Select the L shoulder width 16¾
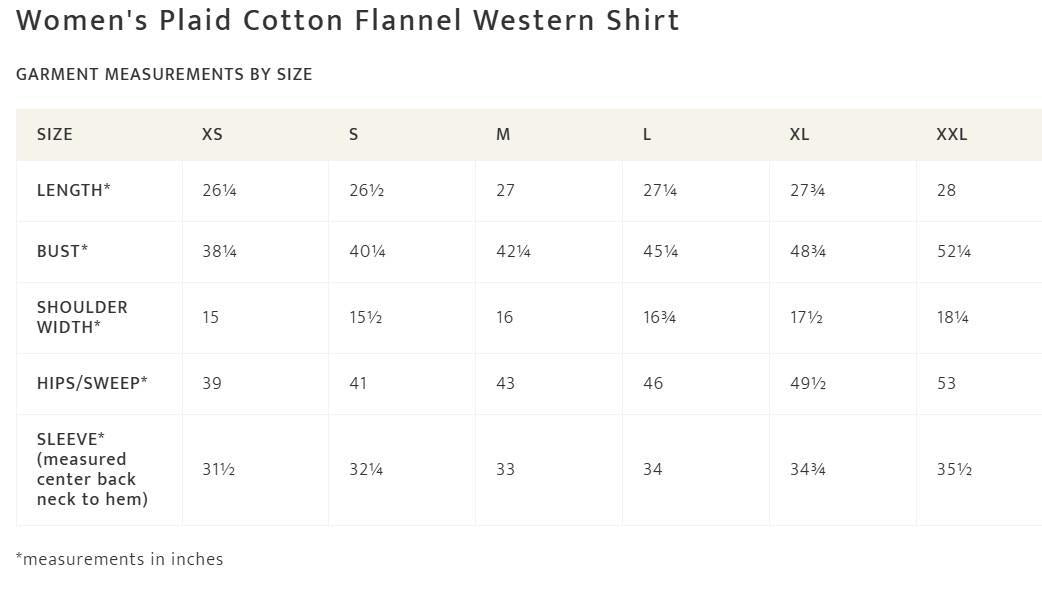The width and height of the screenshot is (1042, 605). click(659, 317)
